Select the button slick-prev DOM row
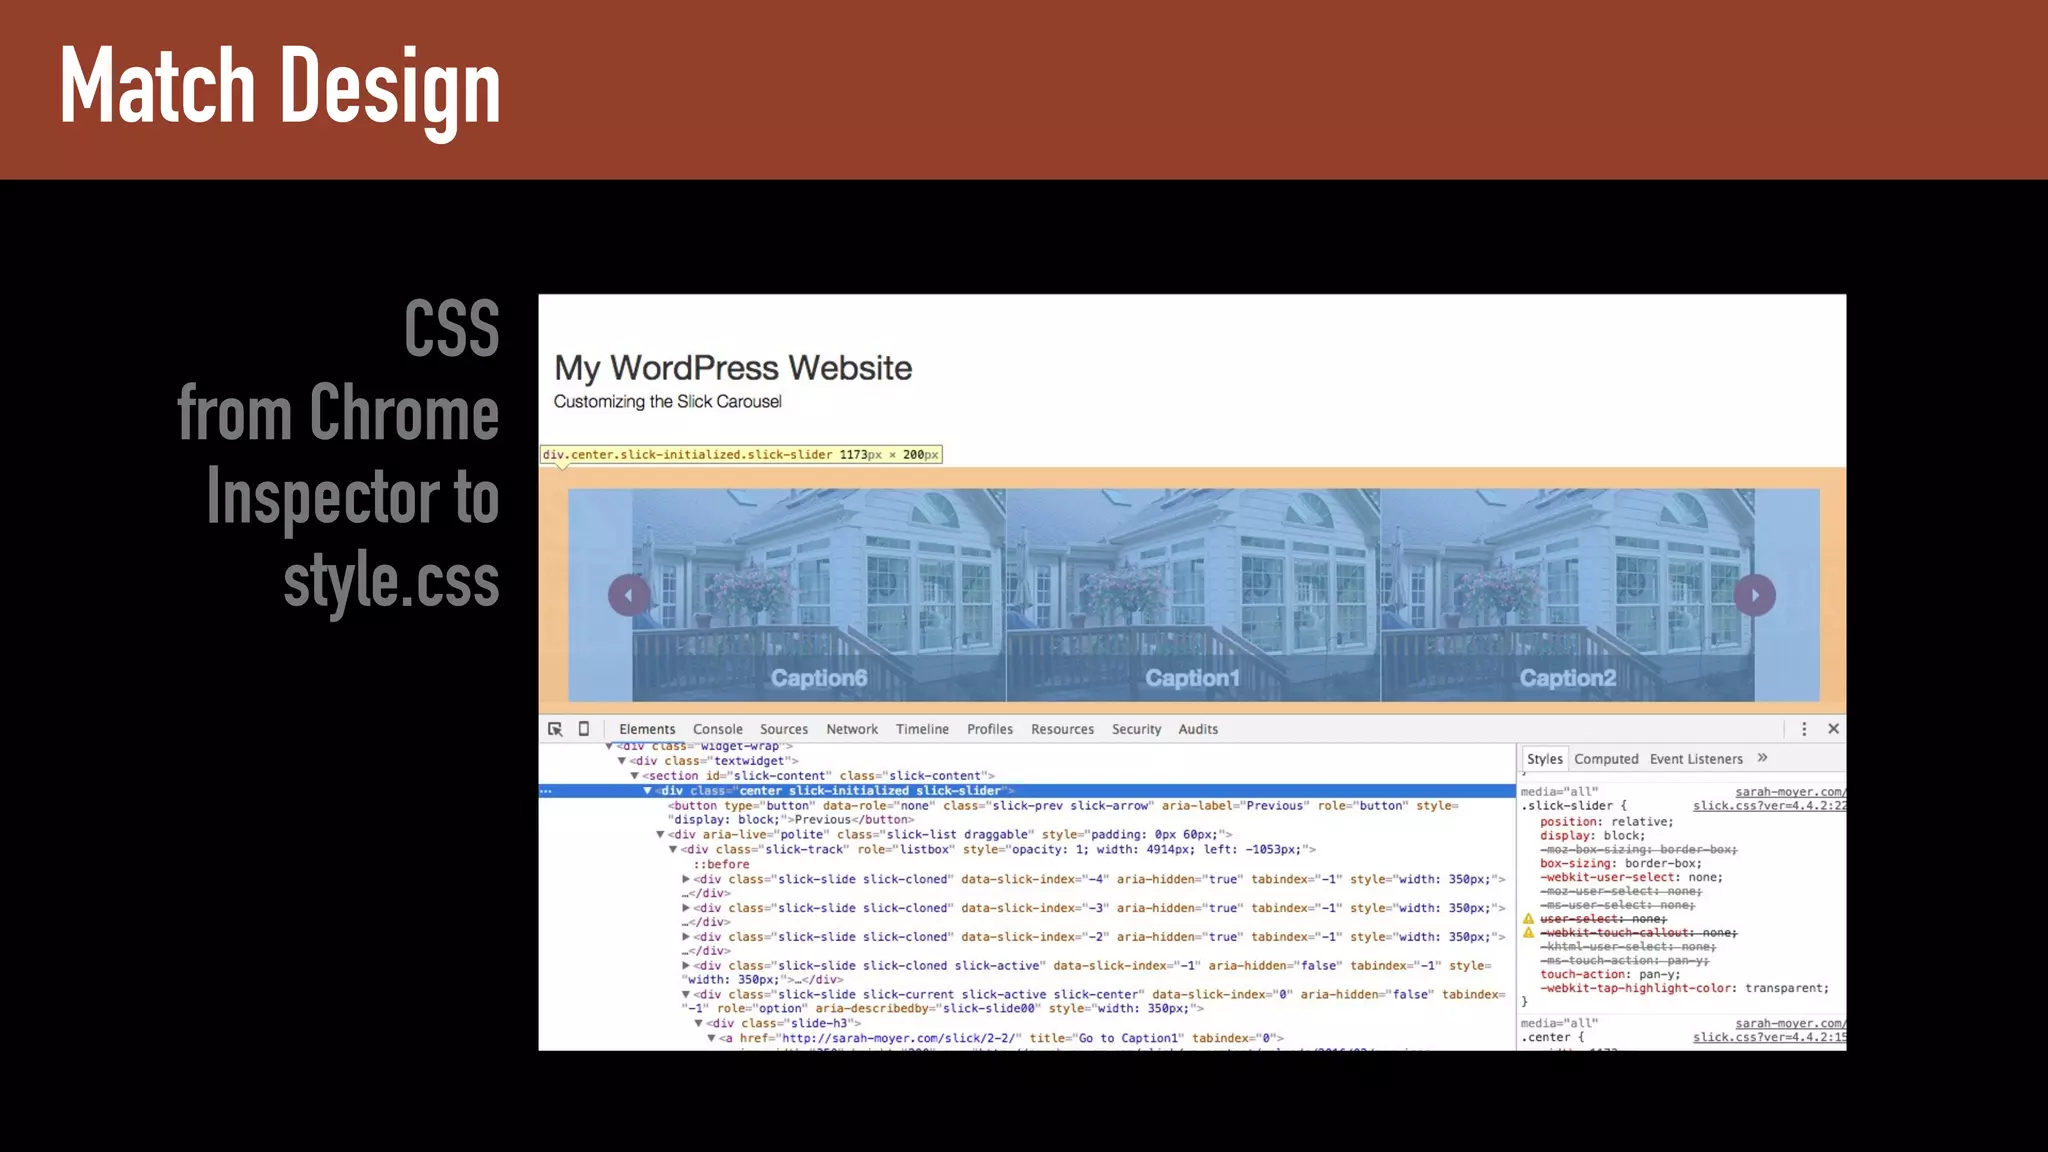 point(1064,813)
